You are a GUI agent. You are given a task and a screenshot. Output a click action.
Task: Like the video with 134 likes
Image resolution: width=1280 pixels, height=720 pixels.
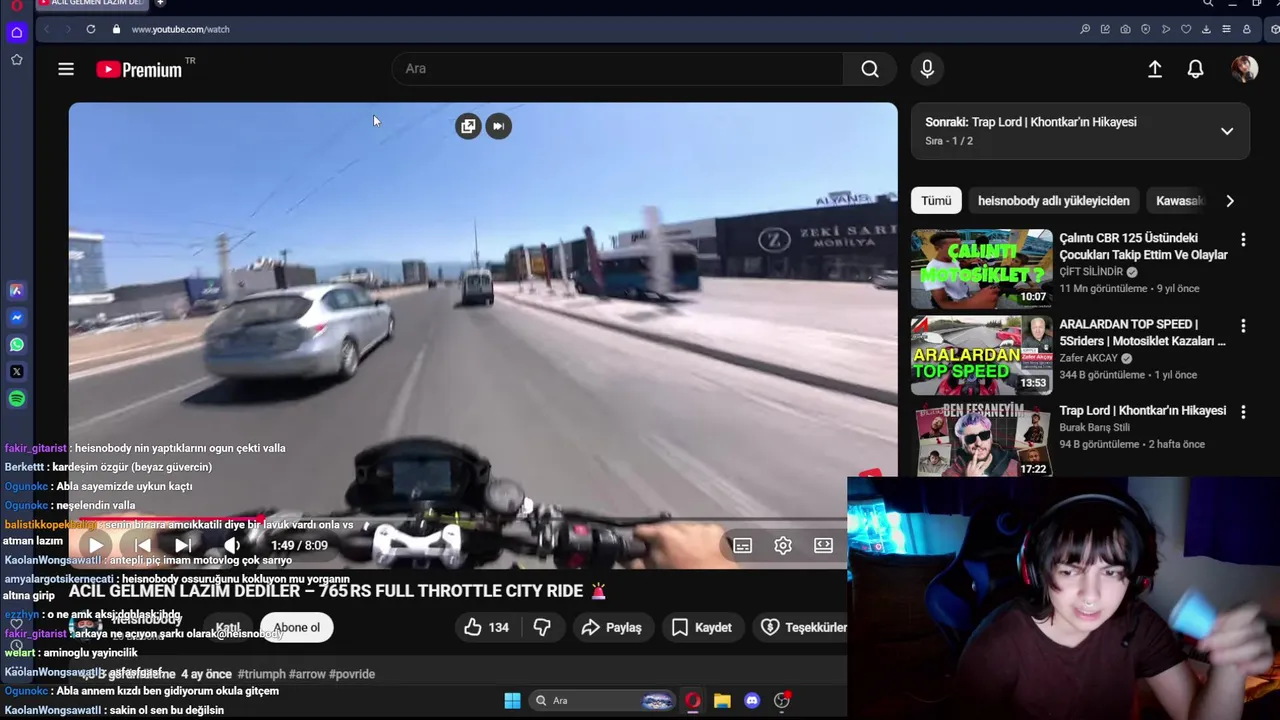click(x=487, y=627)
